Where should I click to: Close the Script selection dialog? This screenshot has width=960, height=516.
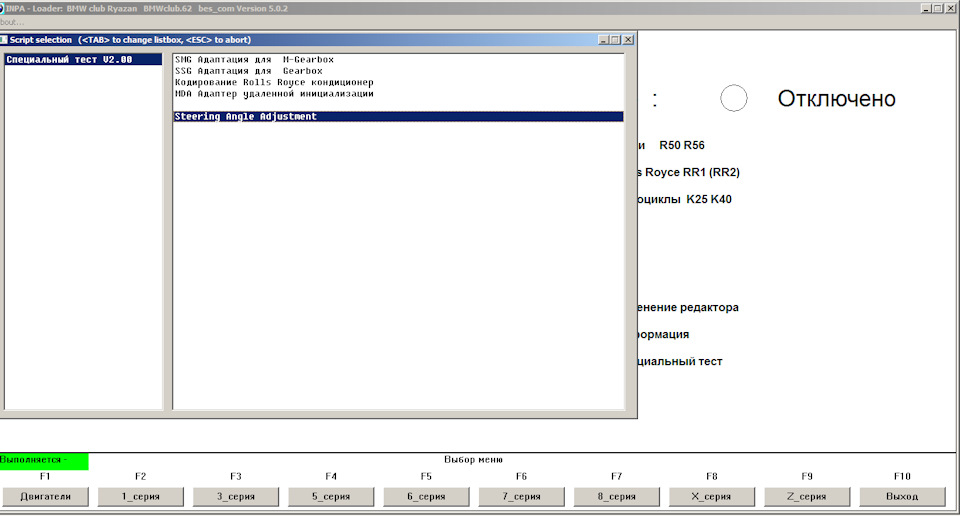(x=628, y=40)
